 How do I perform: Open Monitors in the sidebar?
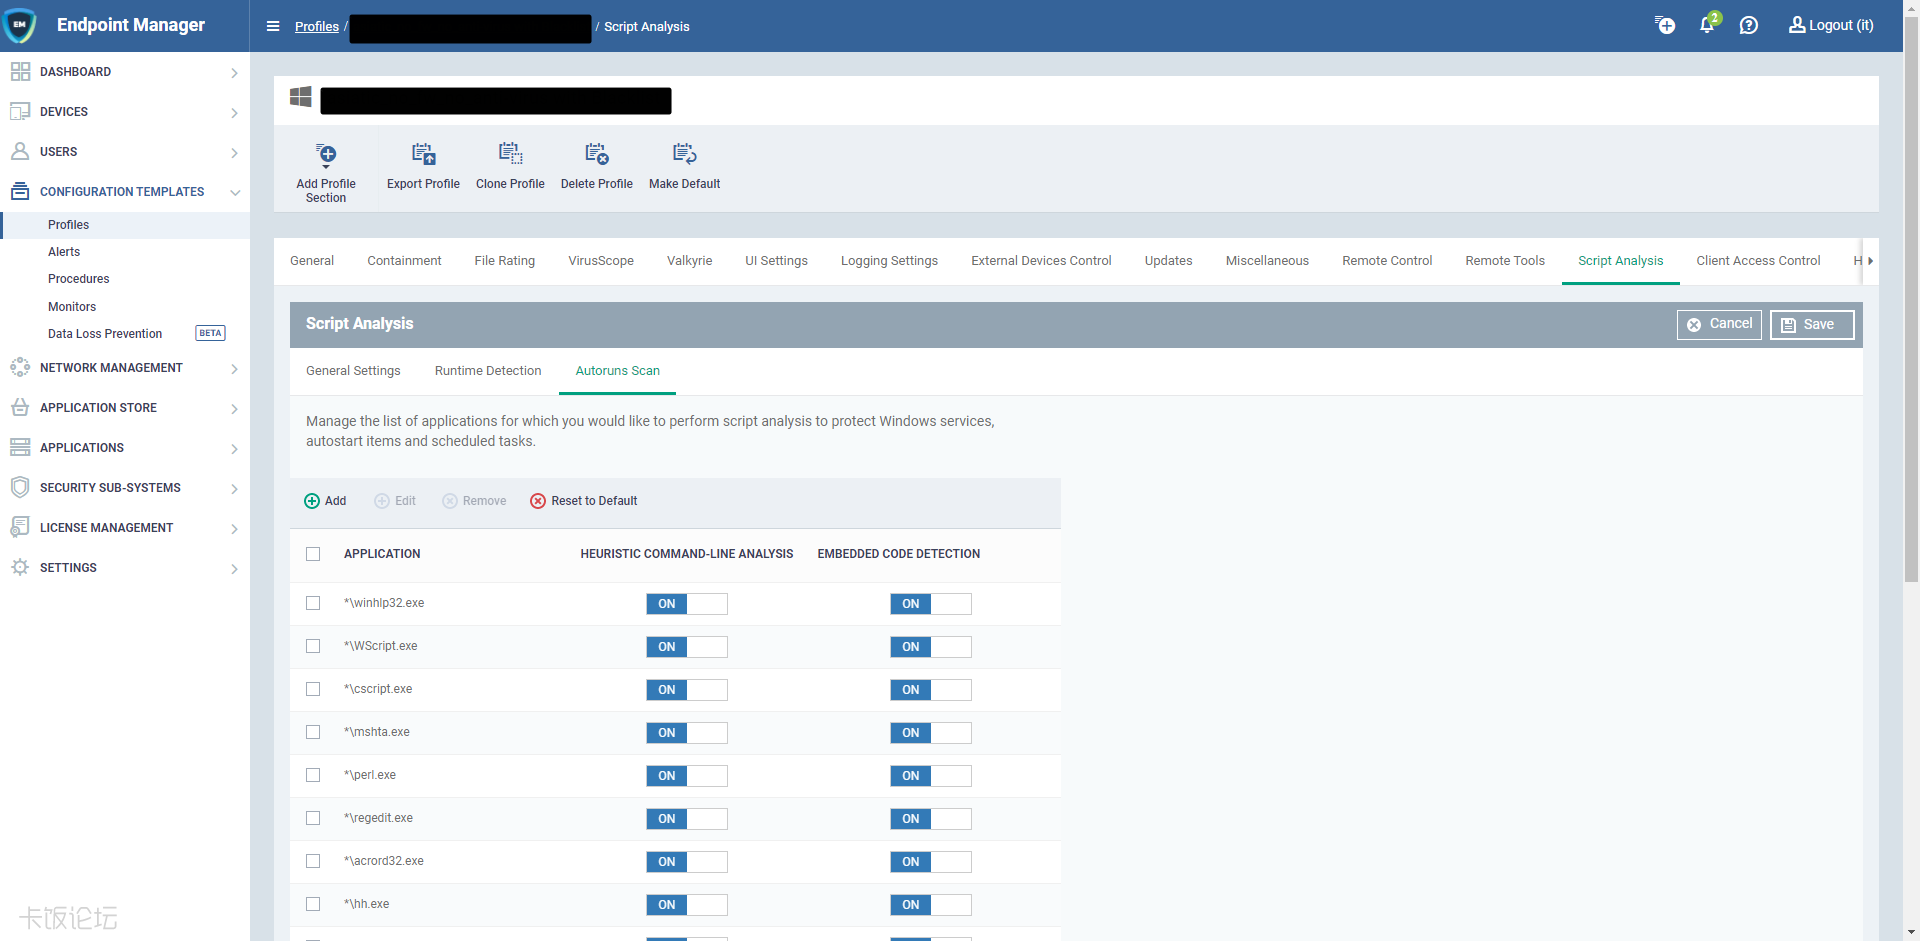click(x=72, y=307)
